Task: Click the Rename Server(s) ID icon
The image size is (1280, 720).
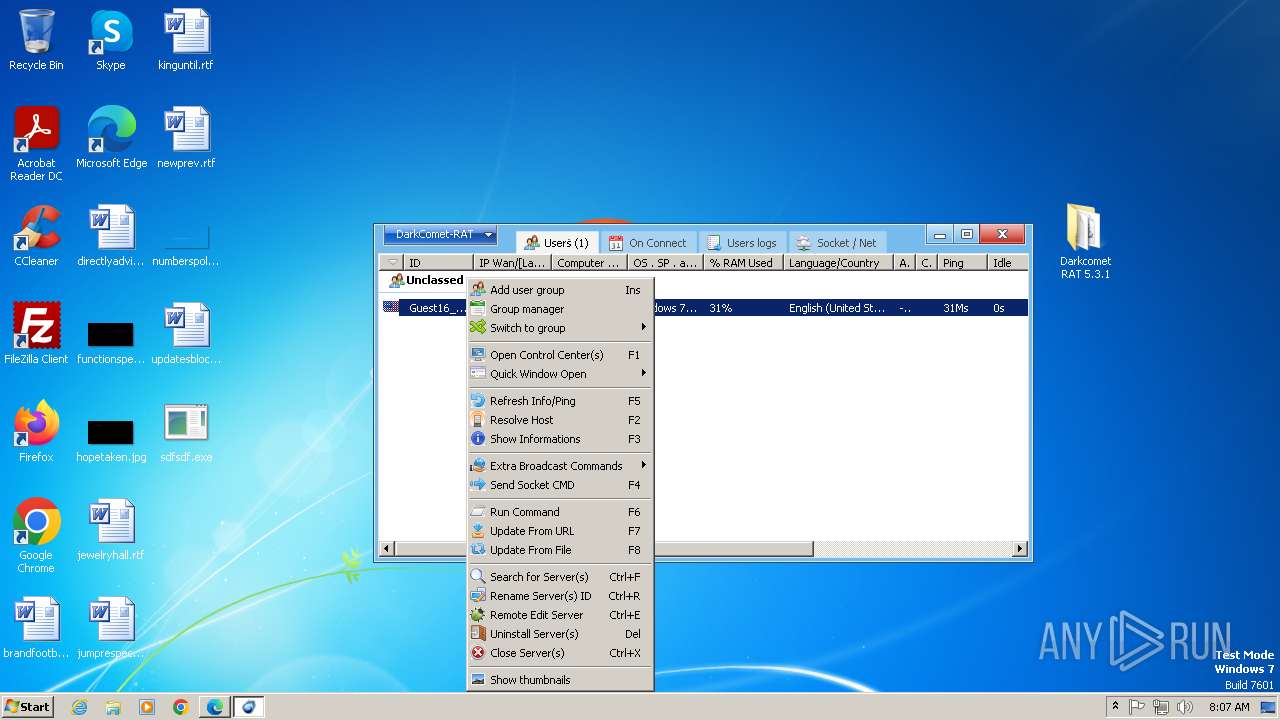Action: (478, 596)
